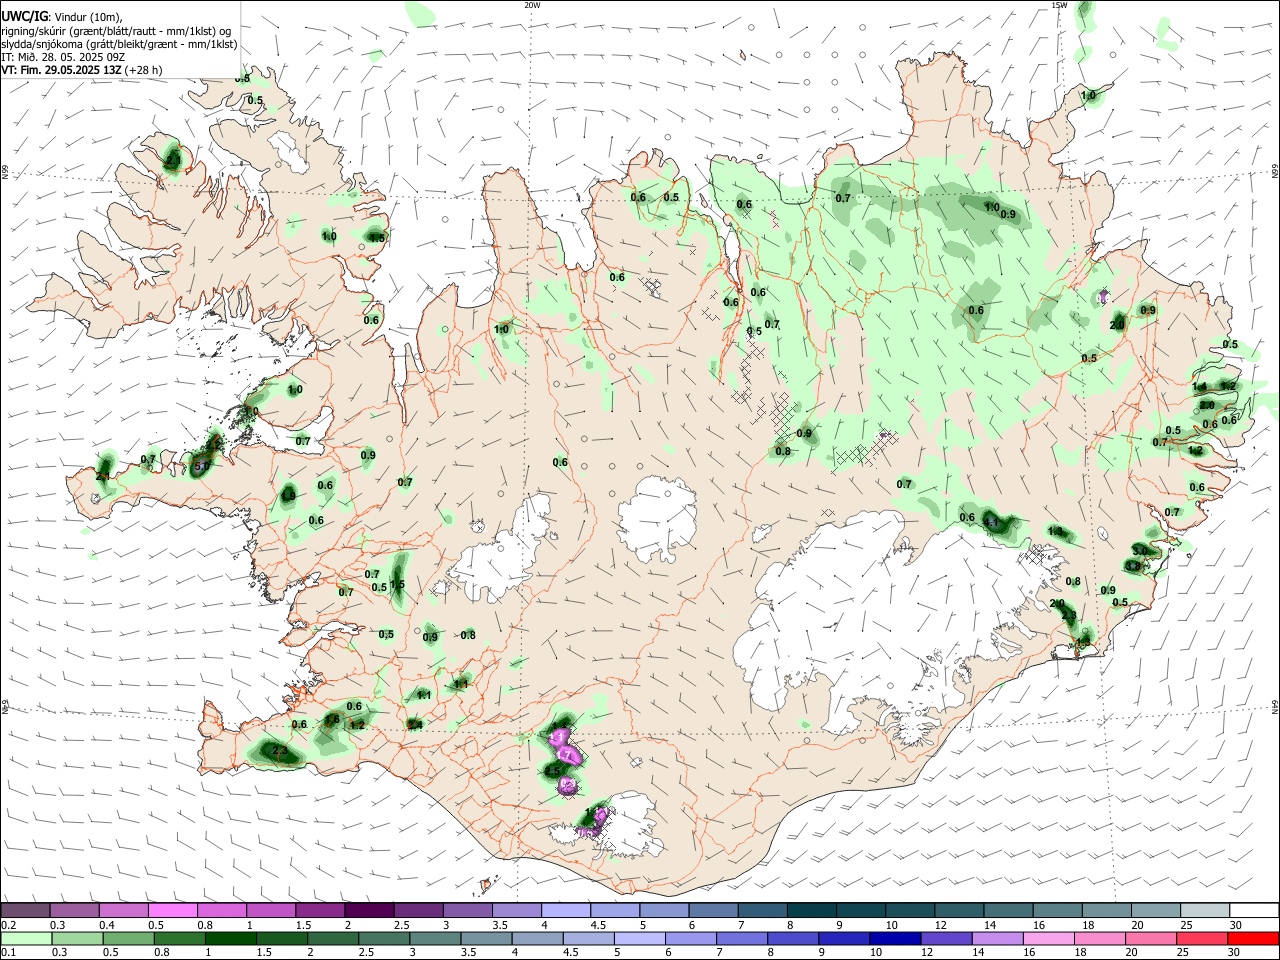The width and height of the screenshot is (1280, 960).
Task: Click the "UWC/IG" title text
Action: (25, 17)
